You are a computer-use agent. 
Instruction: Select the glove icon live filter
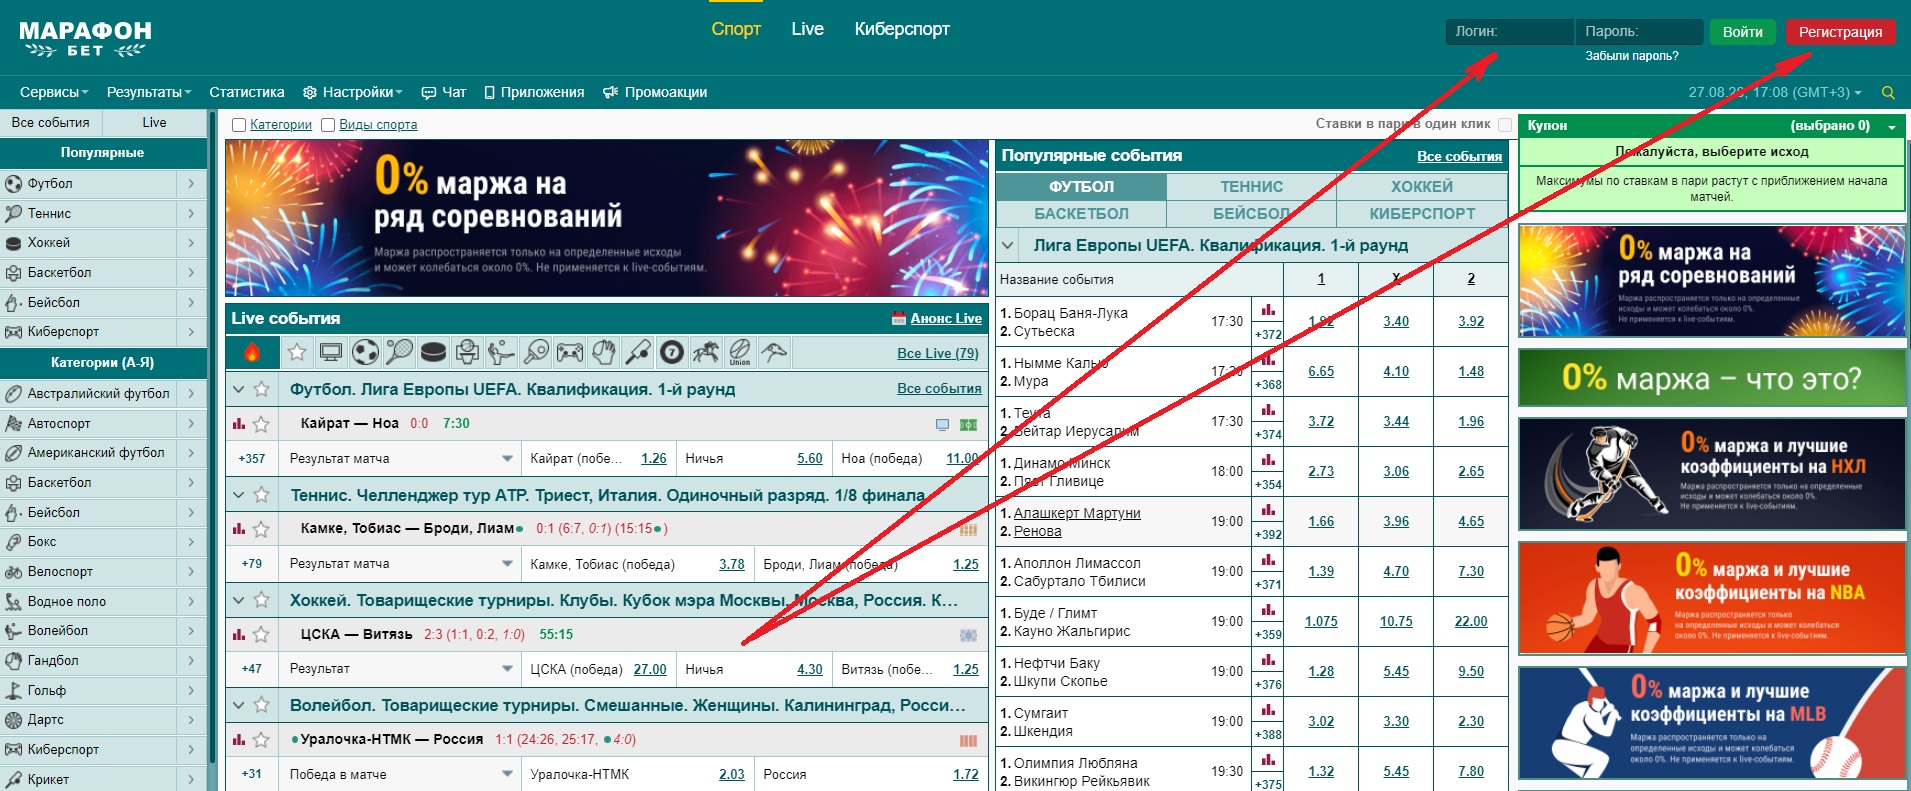pos(604,352)
